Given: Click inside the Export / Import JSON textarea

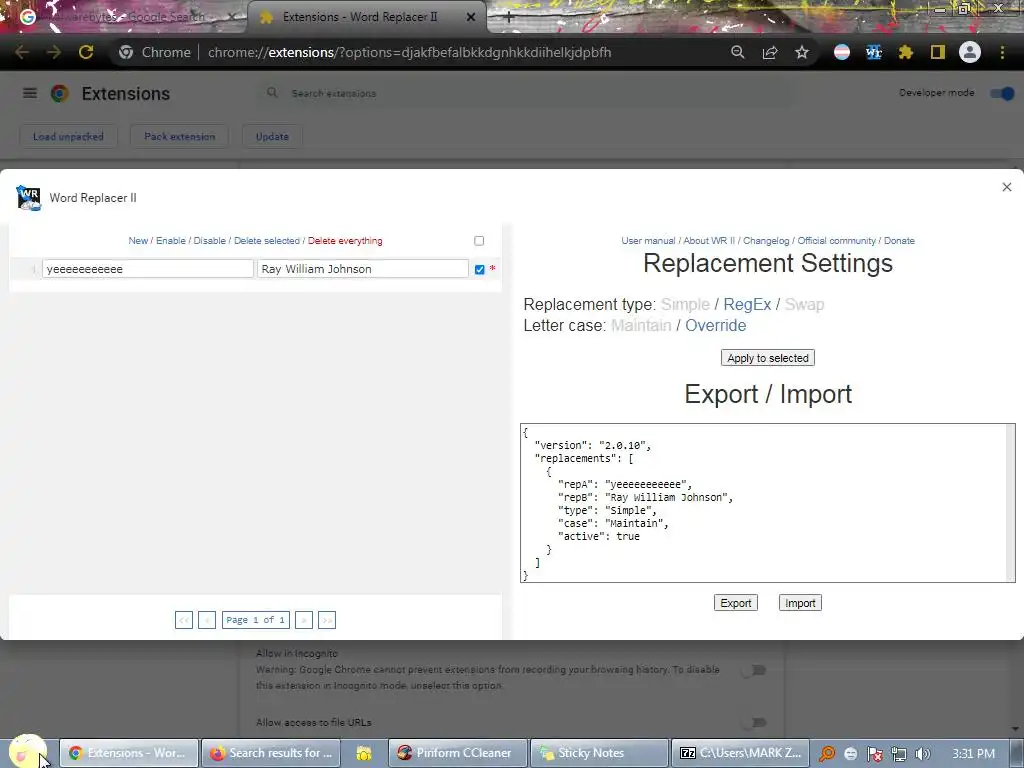Looking at the screenshot, I should coord(767,503).
